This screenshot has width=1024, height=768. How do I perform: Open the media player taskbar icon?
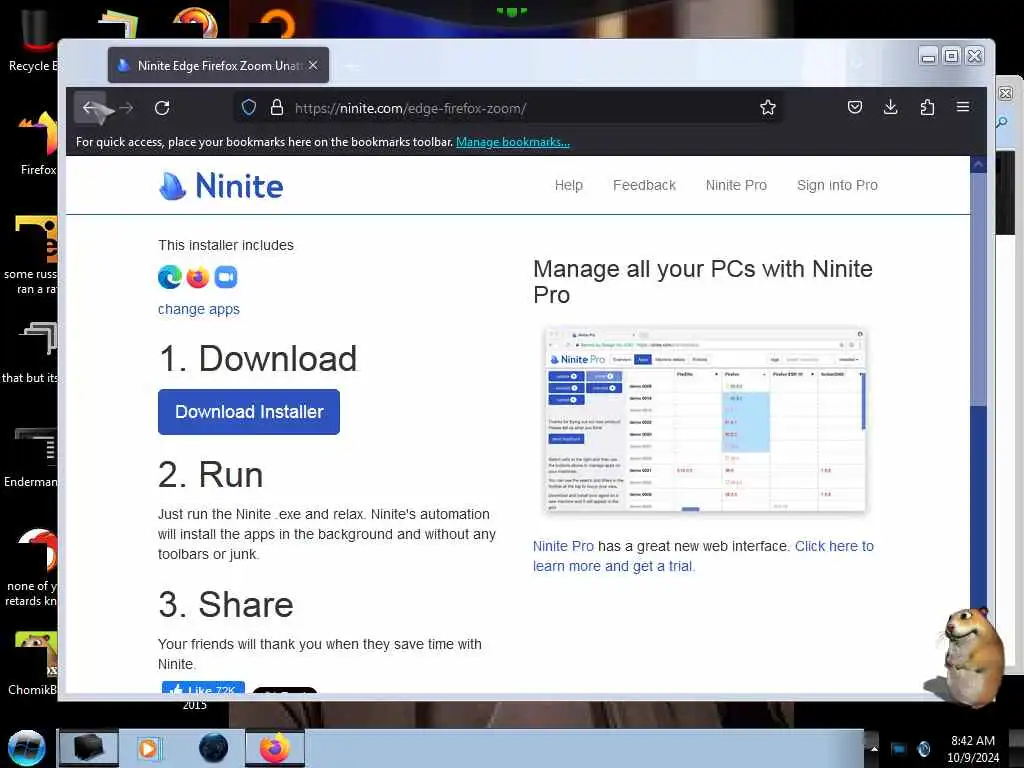pos(148,748)
